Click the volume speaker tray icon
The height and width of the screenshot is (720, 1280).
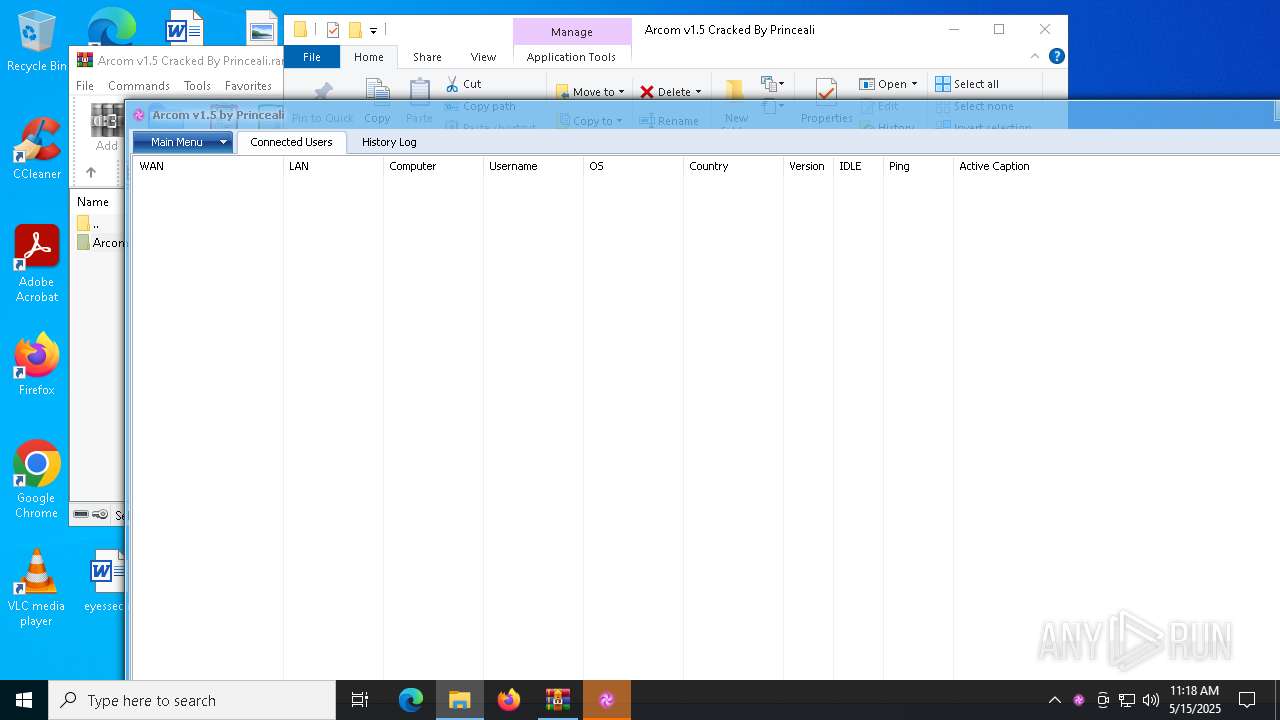1151,700
